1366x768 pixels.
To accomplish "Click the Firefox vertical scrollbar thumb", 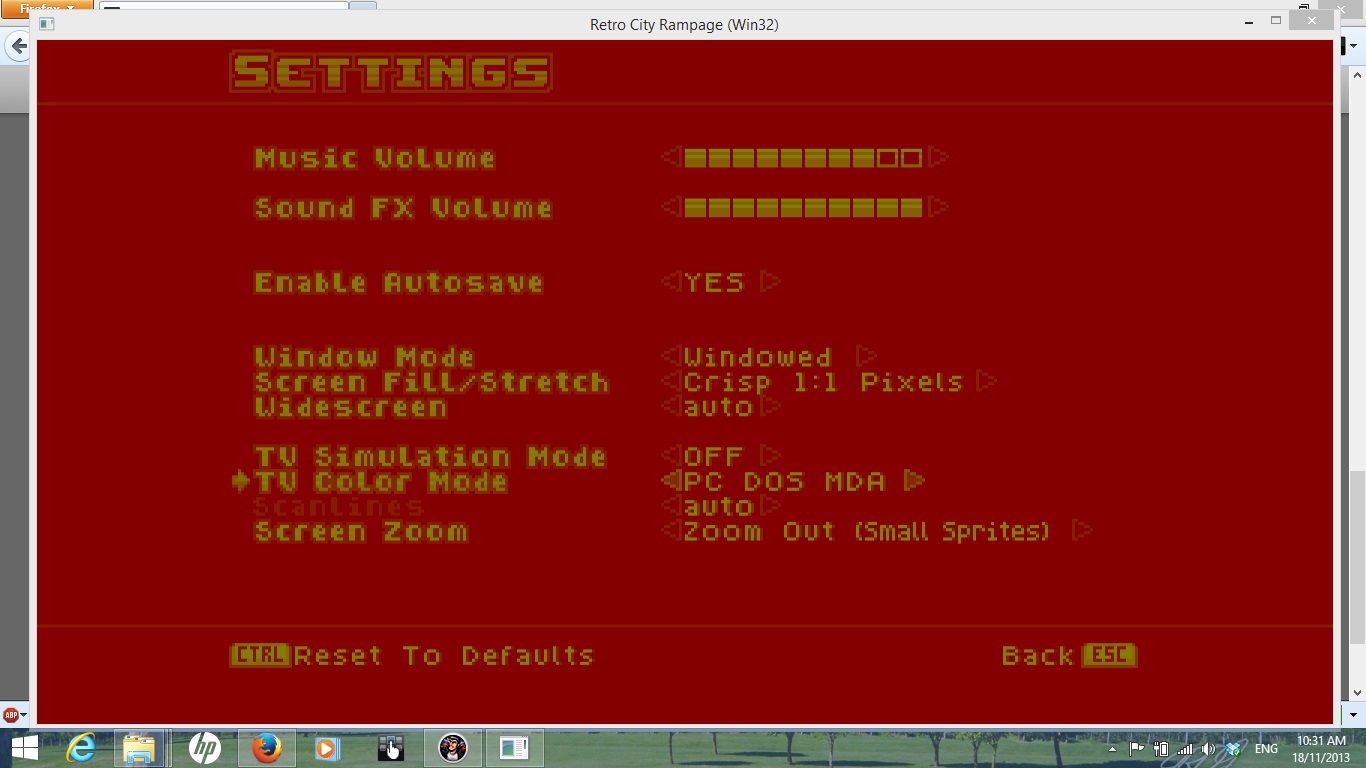I will (x=1357, y=557).
